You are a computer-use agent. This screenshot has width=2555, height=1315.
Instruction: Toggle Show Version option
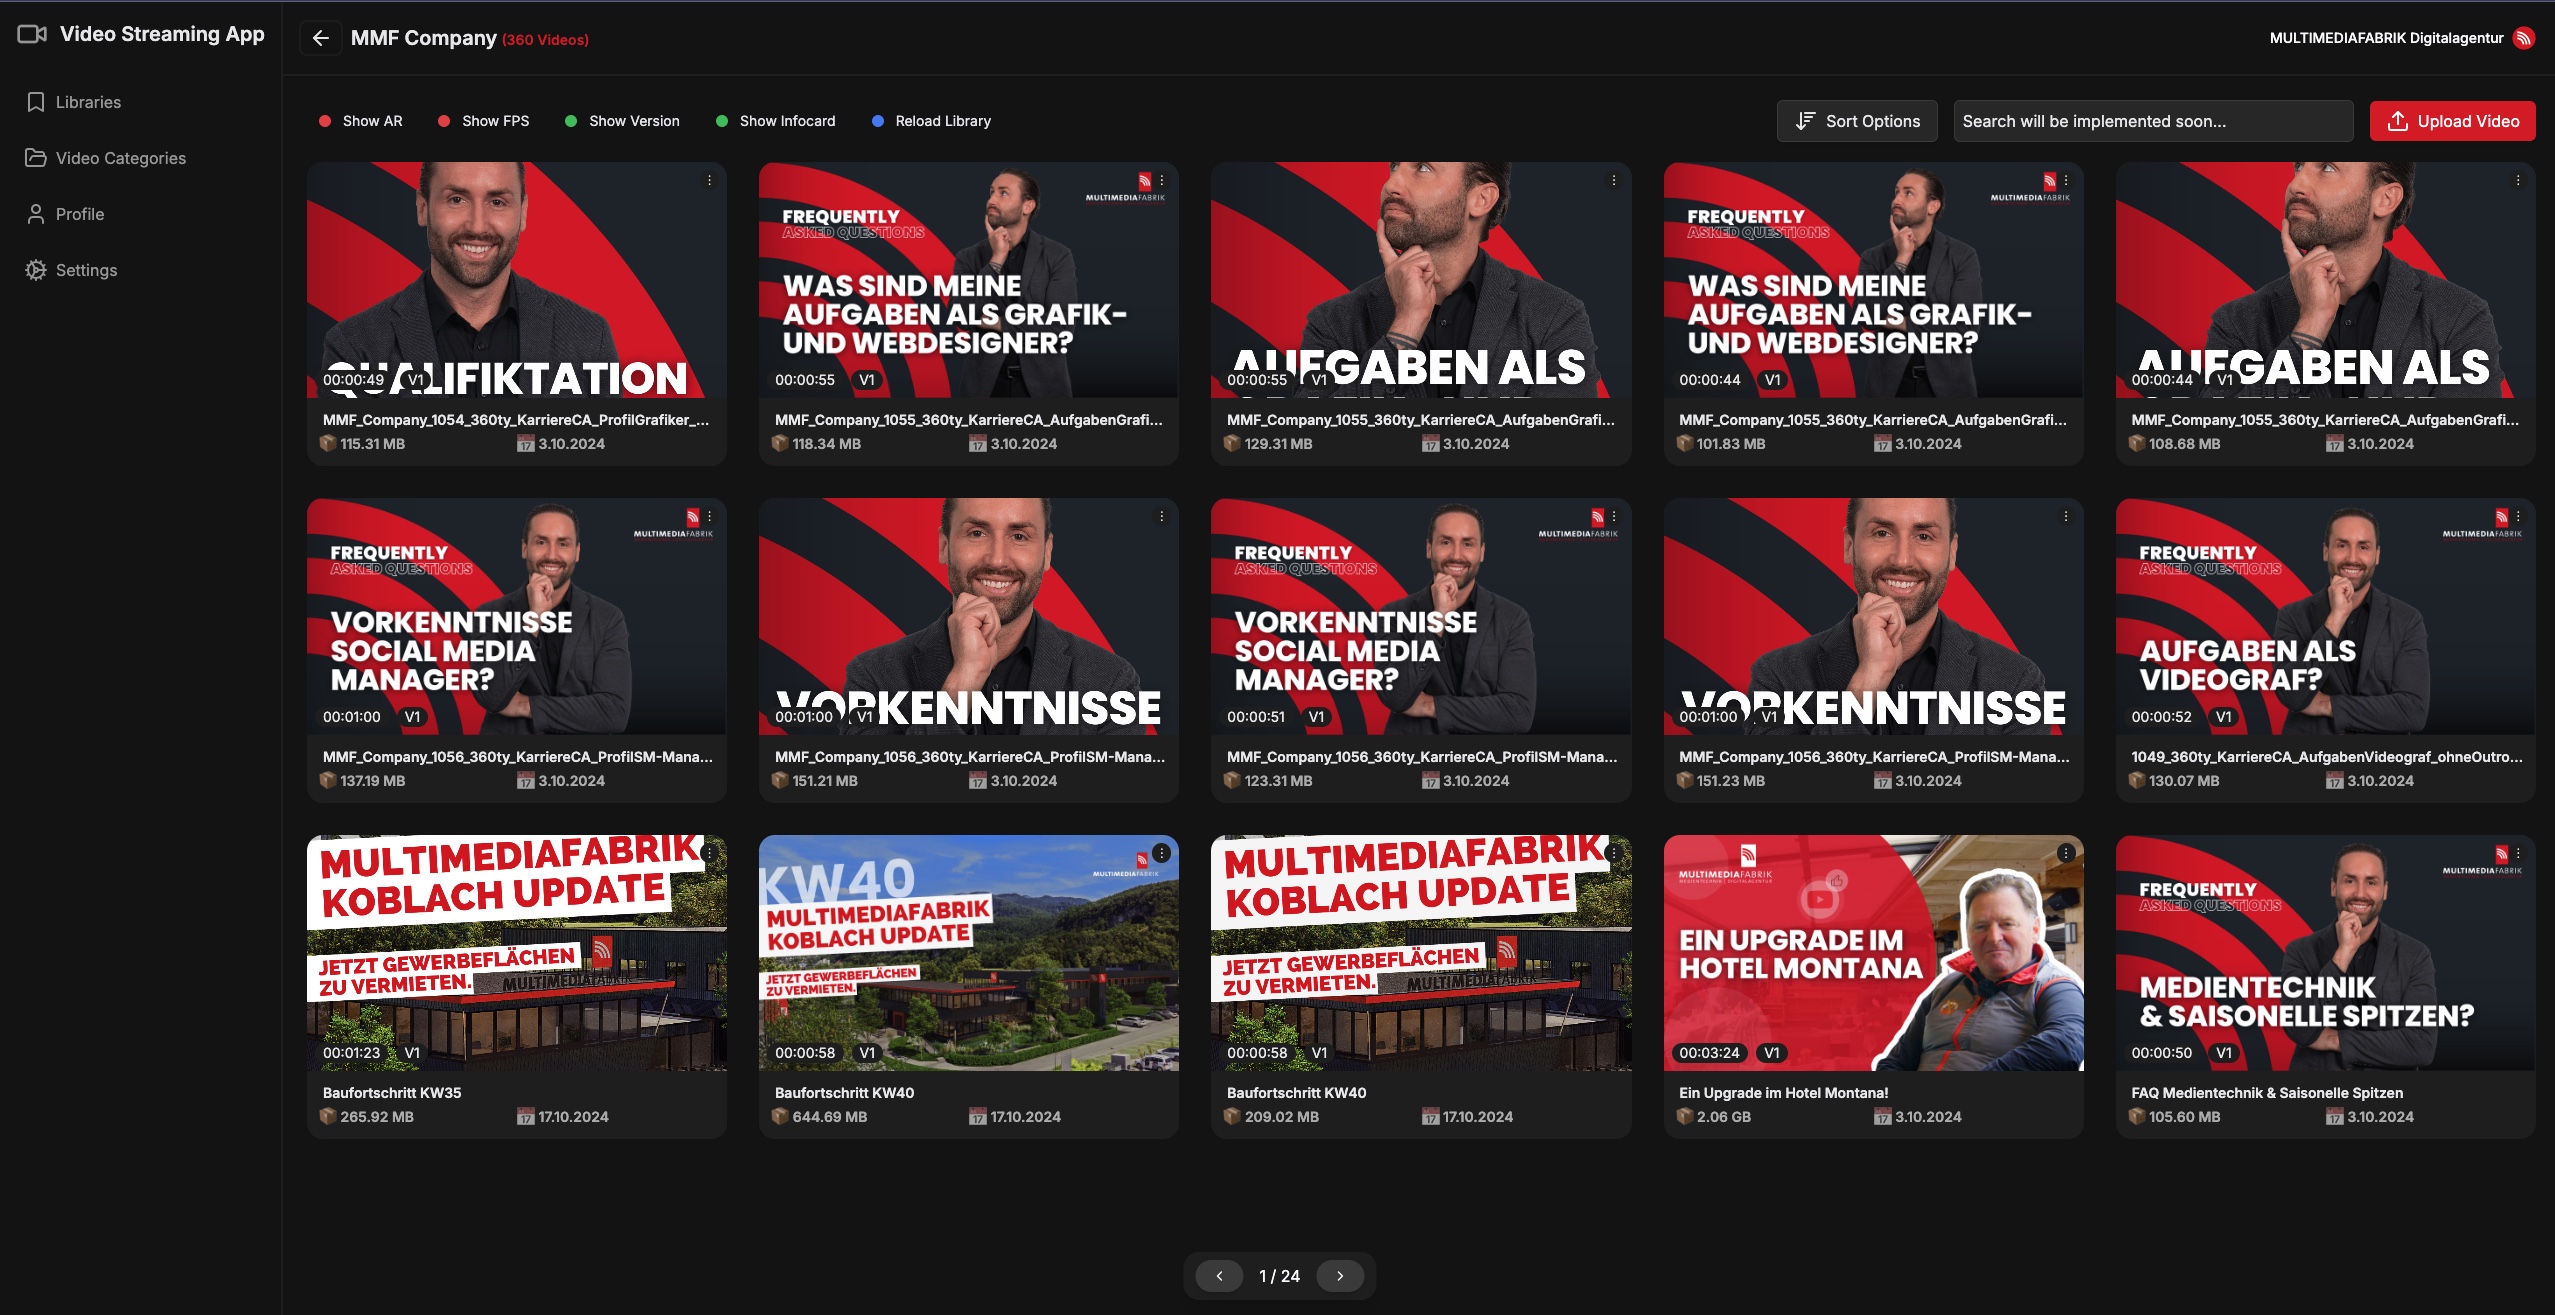click(622, 121)
